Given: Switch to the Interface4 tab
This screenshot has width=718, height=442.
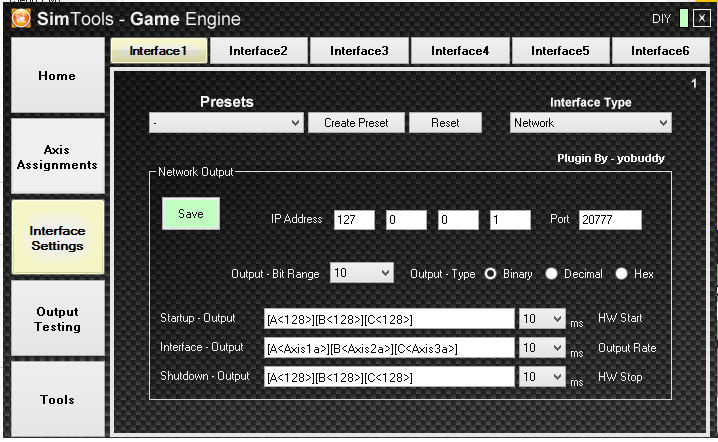Looking at the screenshot, I should coord(460,51).
